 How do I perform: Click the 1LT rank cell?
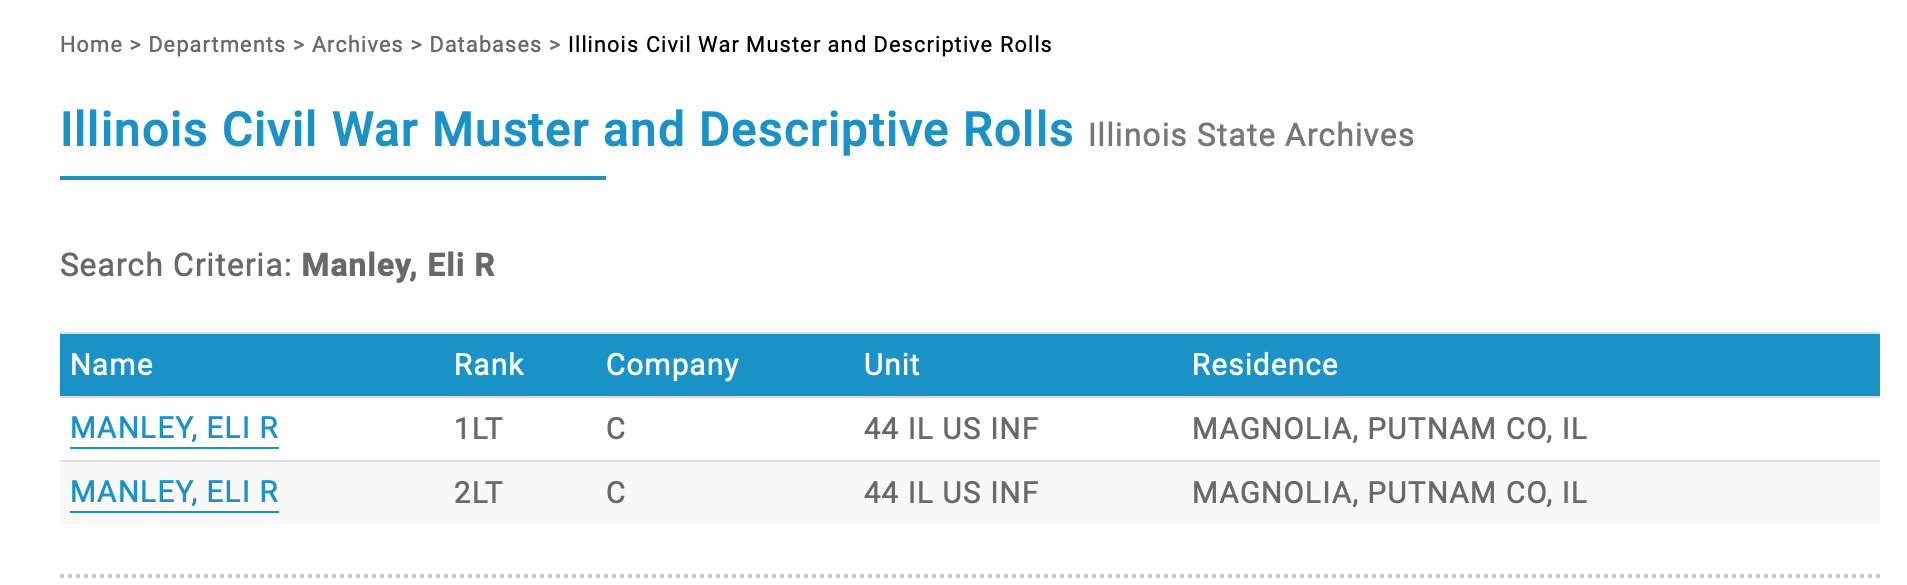pos(478,429)
